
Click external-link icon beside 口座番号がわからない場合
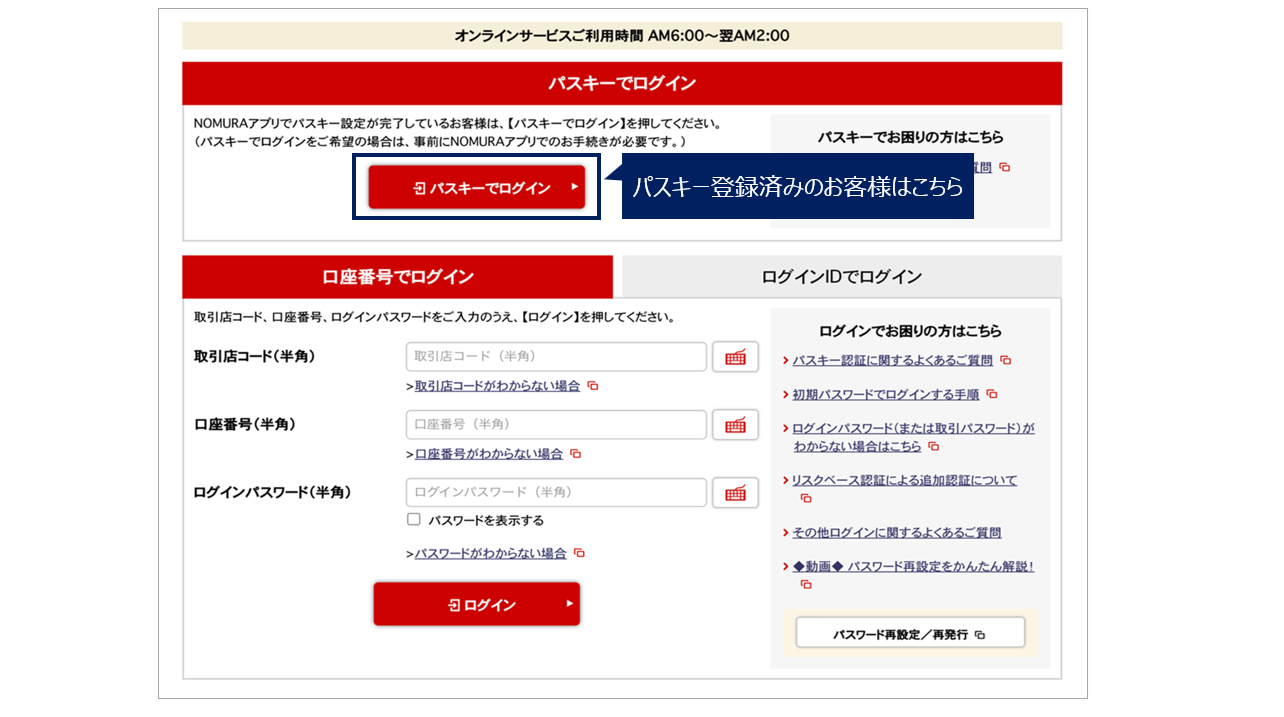point(576,454)
